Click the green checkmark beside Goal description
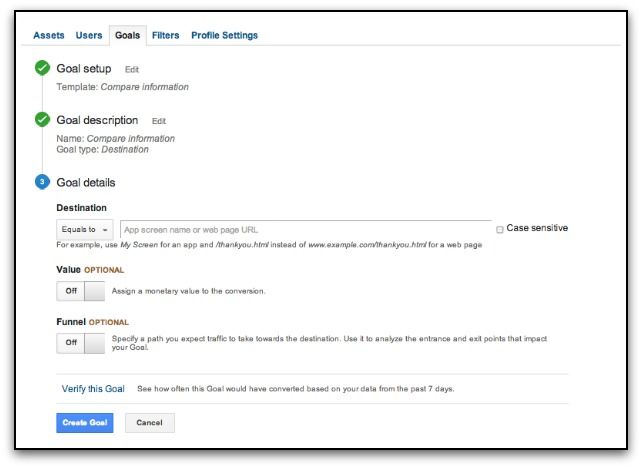The width and height of the screenshot is (642, 468). [42, 120]
